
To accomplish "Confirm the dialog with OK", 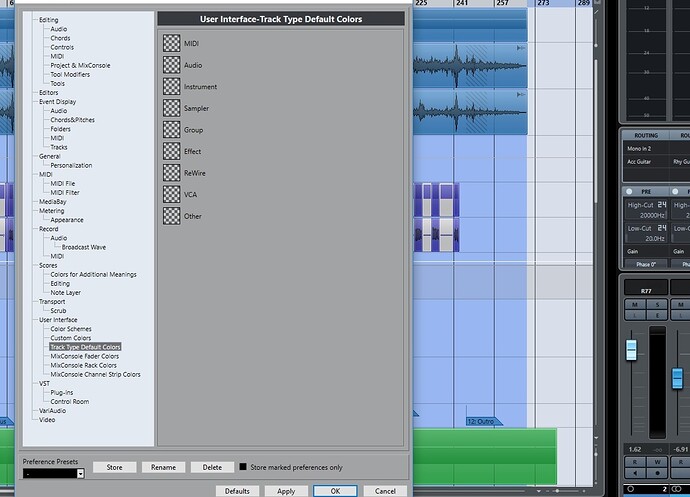I will click(x=335, y=491).
